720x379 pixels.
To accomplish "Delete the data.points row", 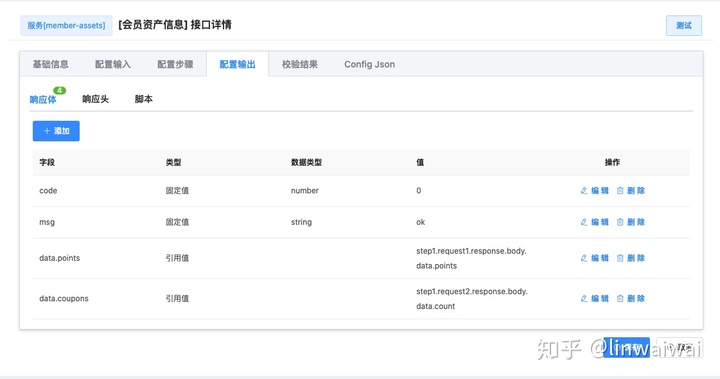I will point(630,258).
